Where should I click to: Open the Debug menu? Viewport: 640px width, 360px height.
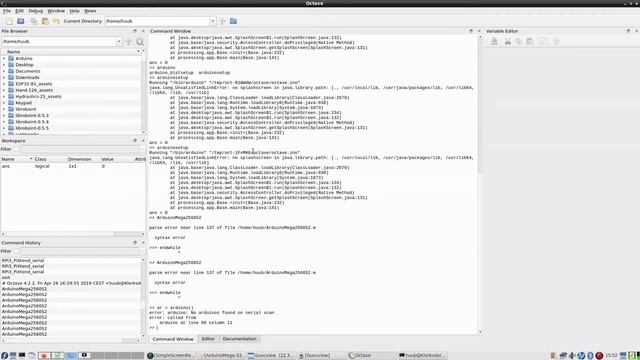[x=36, y=11]
